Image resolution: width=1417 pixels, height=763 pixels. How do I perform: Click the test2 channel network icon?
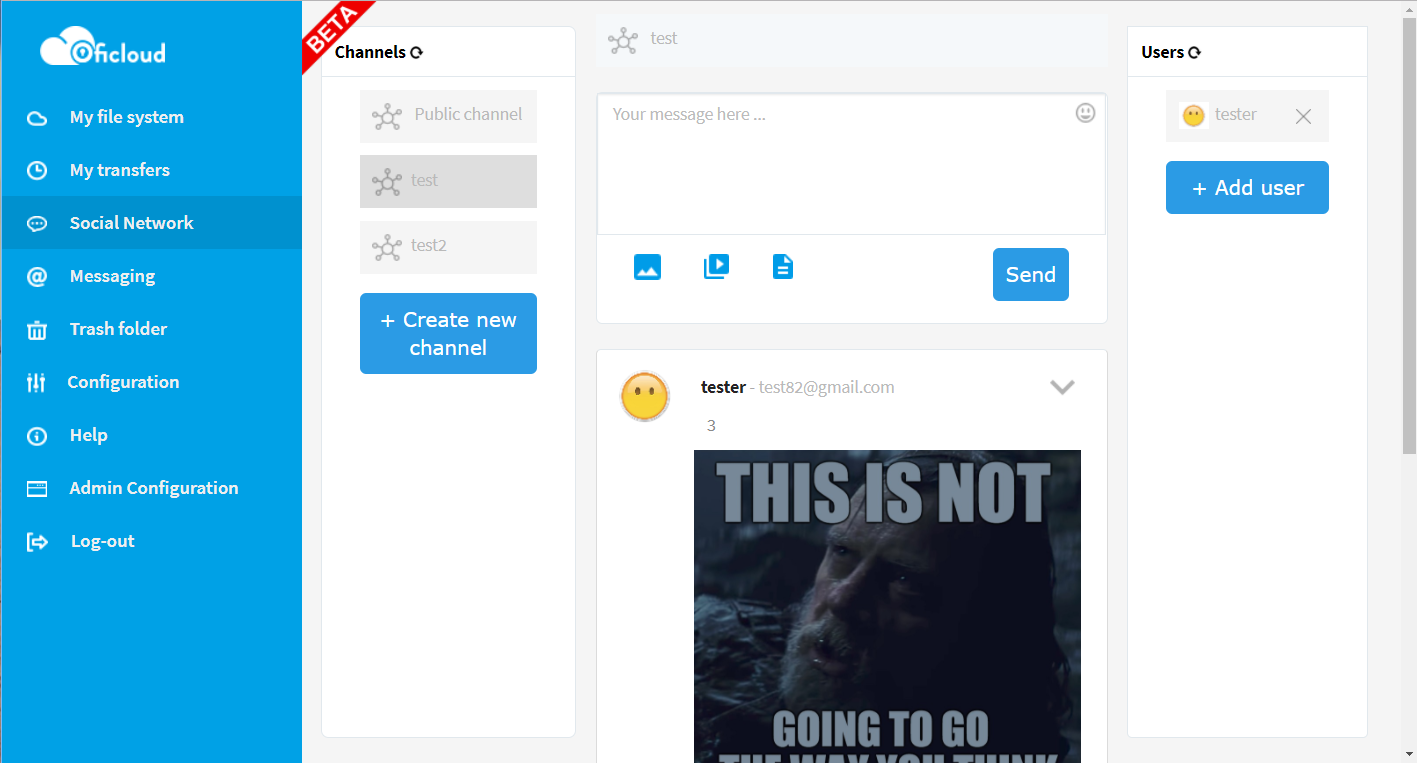pyautogui.click(x=387, y=247)
